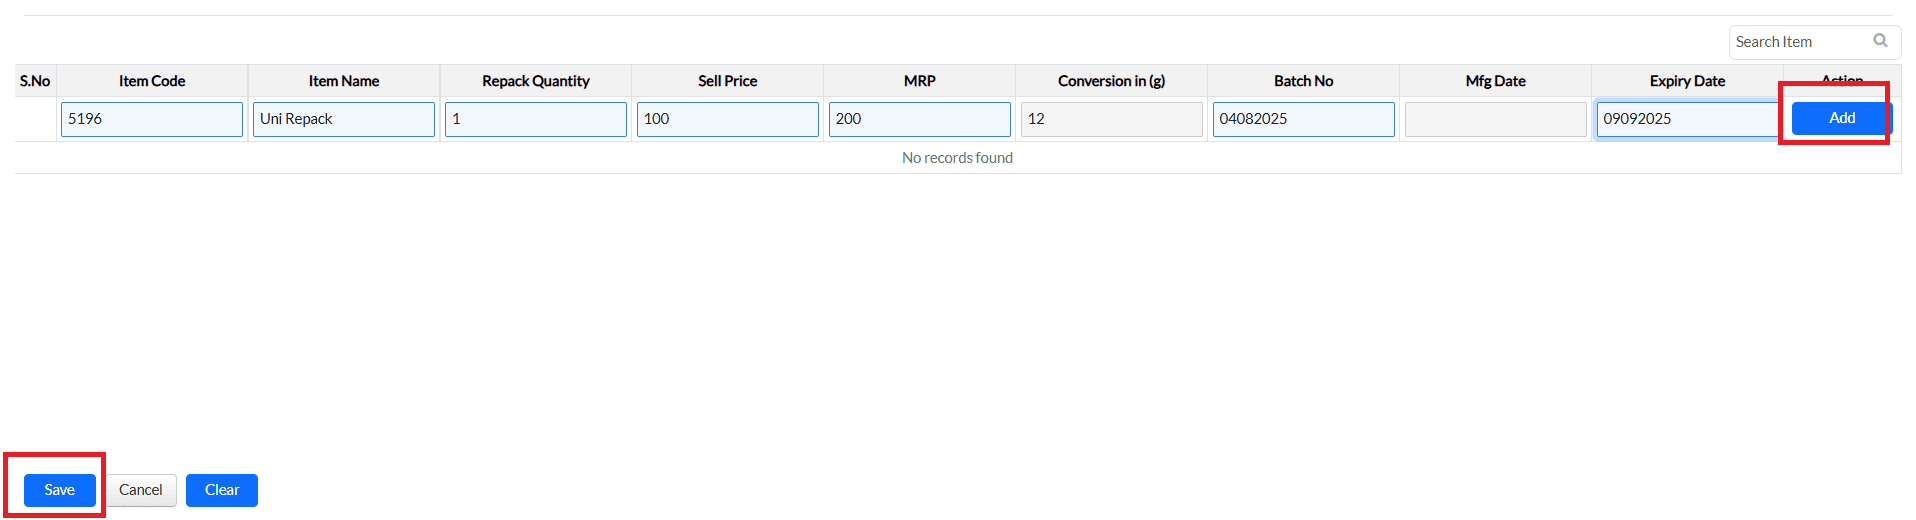The width and height of the screenshot is (1916, 520).
Task: Click the Repack Quantity input field
Action: pyautogui.click(x=536, y=119)
